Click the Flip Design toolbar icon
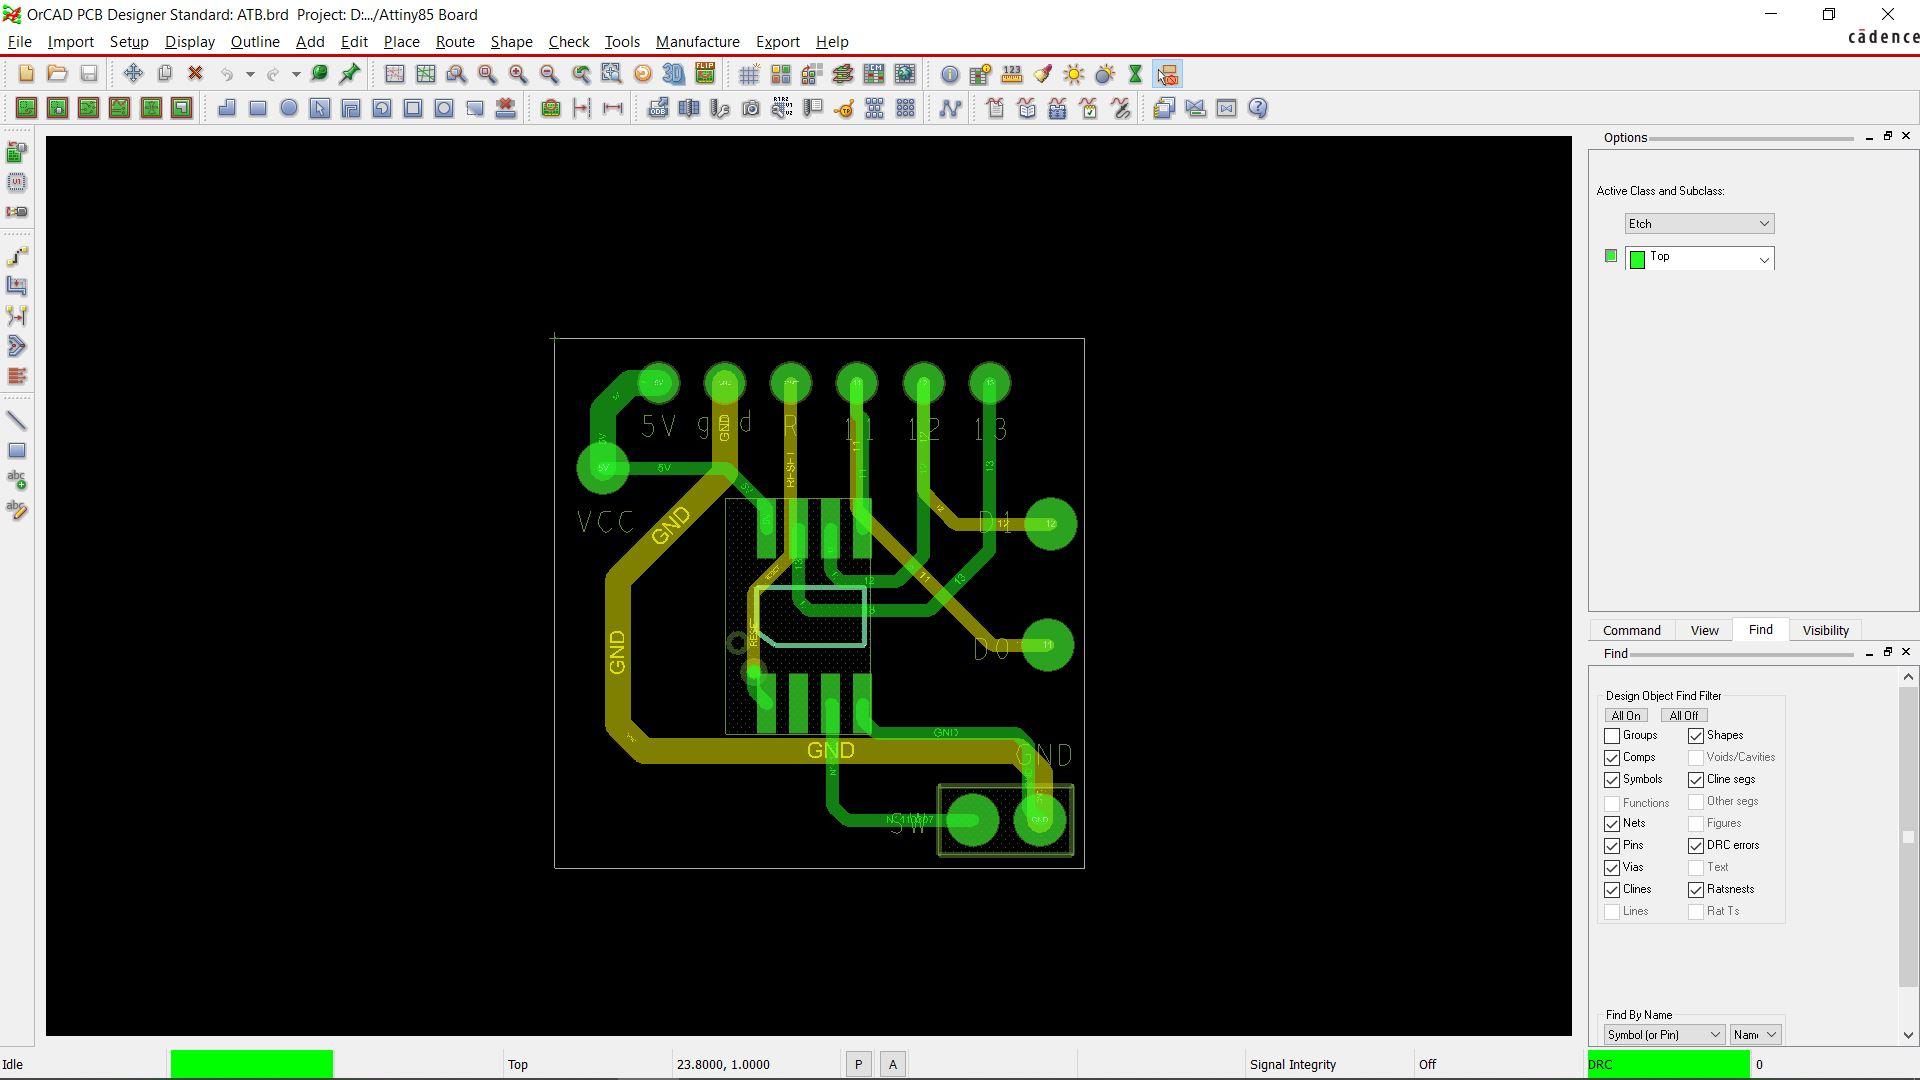 point(705,74)
